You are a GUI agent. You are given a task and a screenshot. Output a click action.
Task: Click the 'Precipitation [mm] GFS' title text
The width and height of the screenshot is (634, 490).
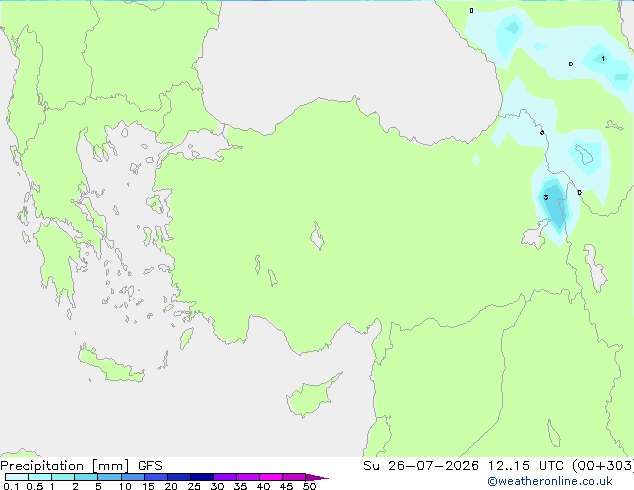(x=81, y=466)
